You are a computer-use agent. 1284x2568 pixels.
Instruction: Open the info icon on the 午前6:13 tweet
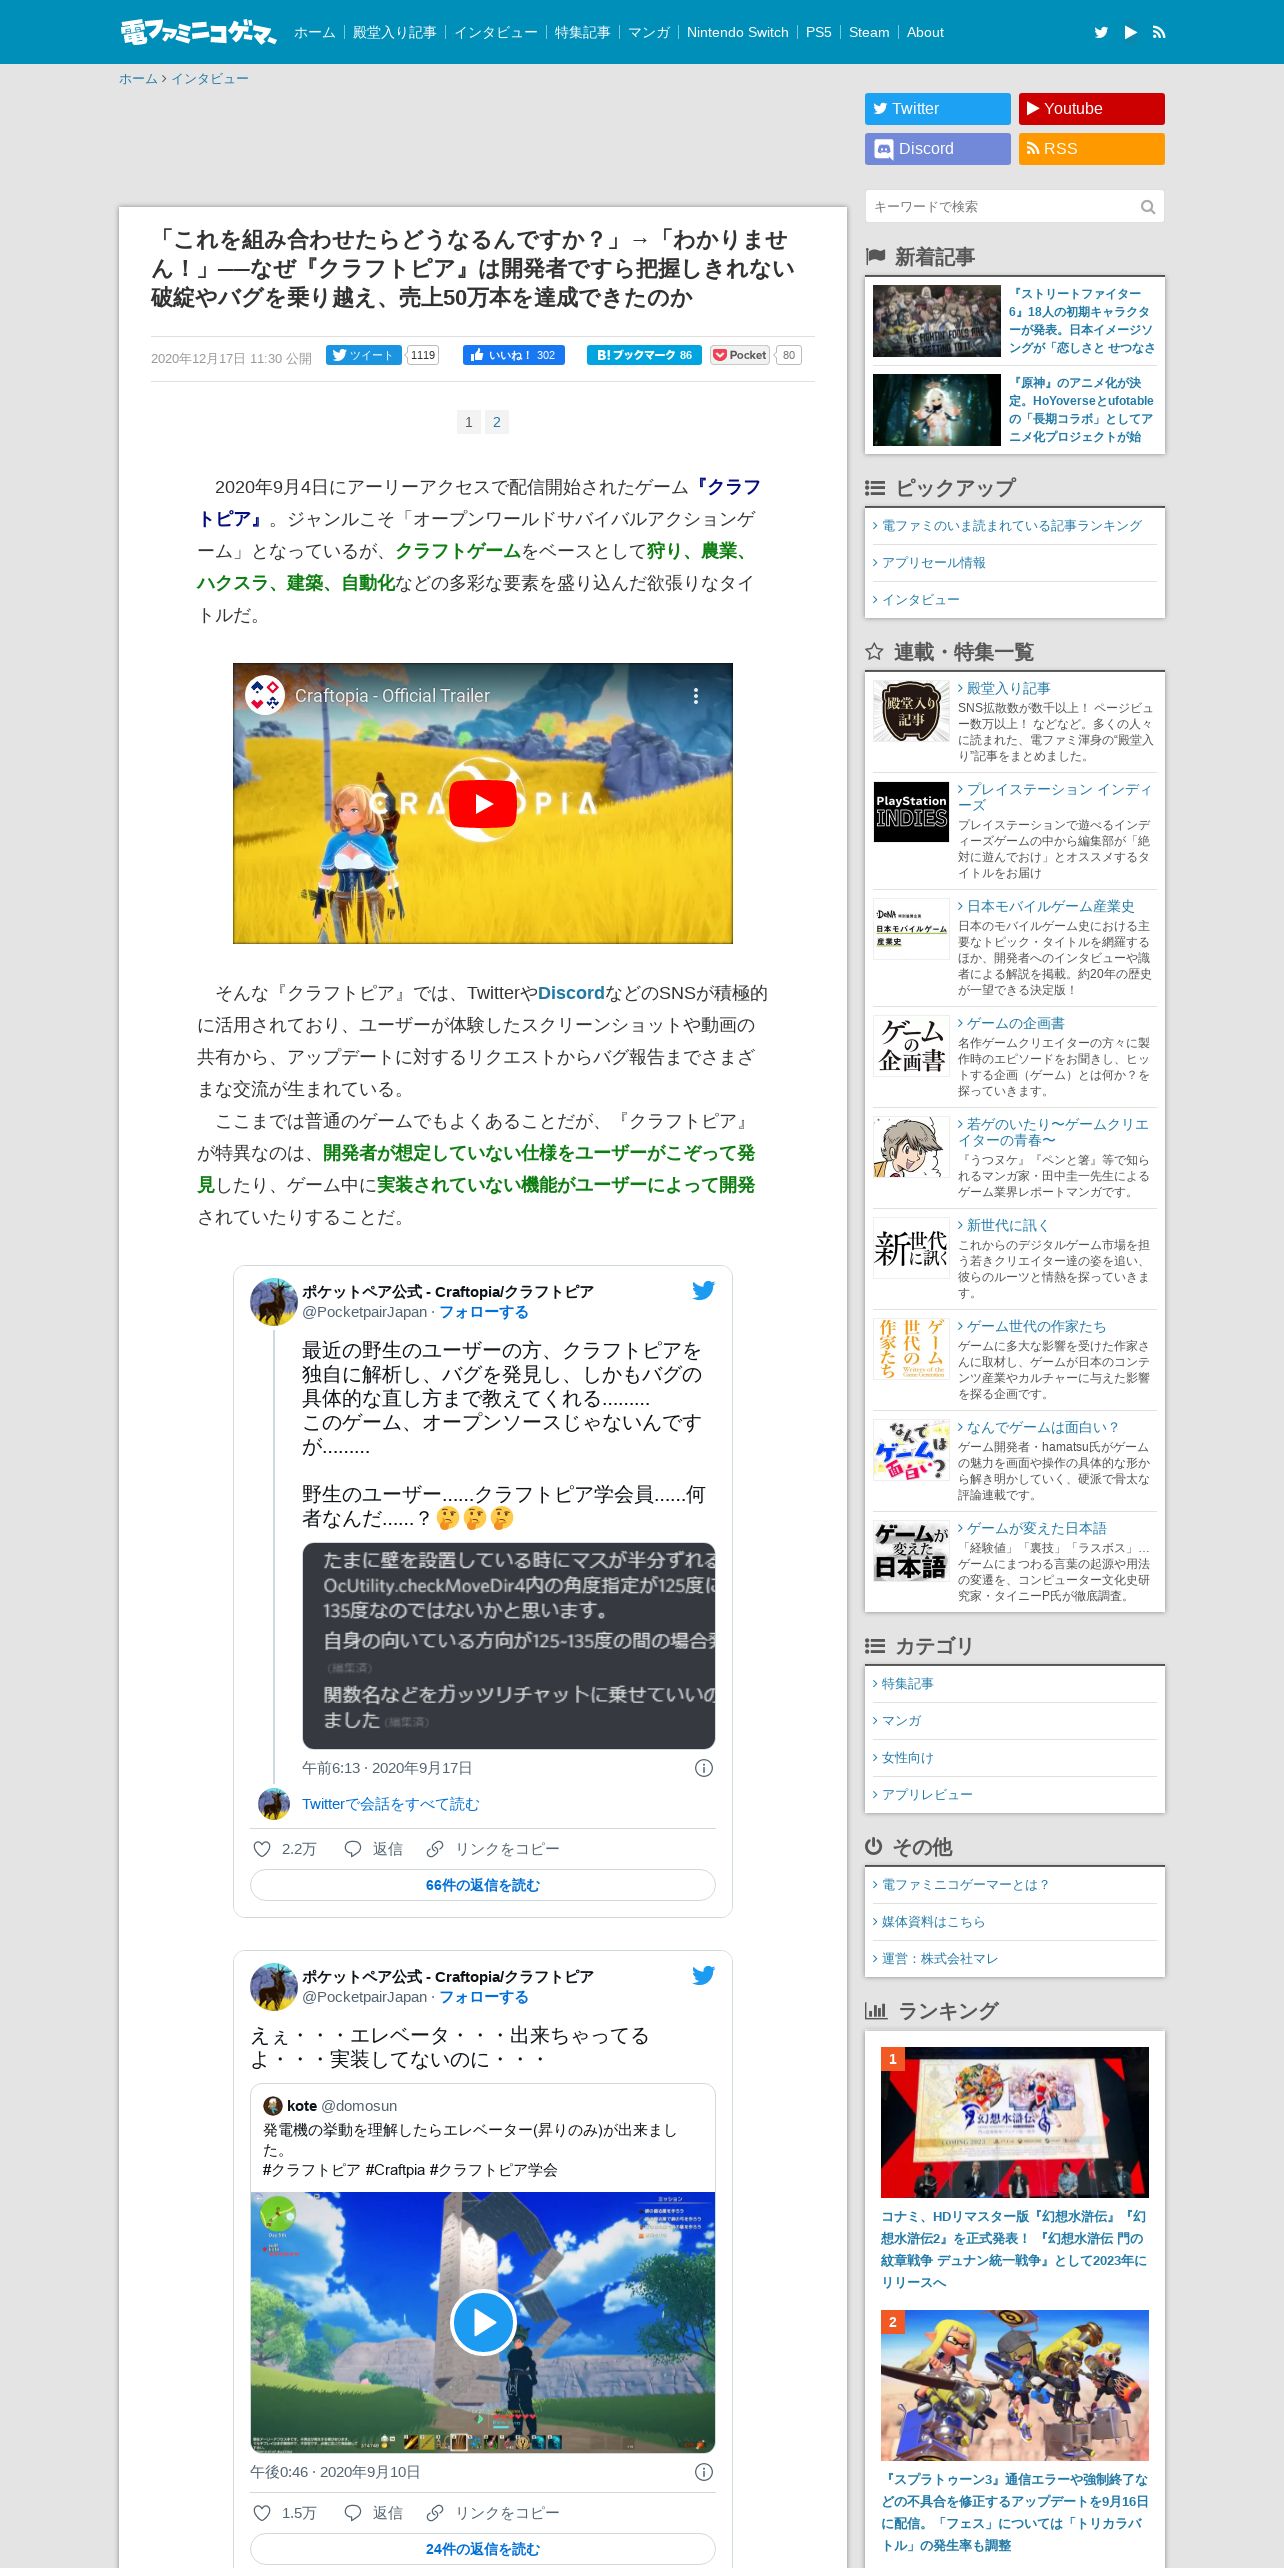(704, 1768)
